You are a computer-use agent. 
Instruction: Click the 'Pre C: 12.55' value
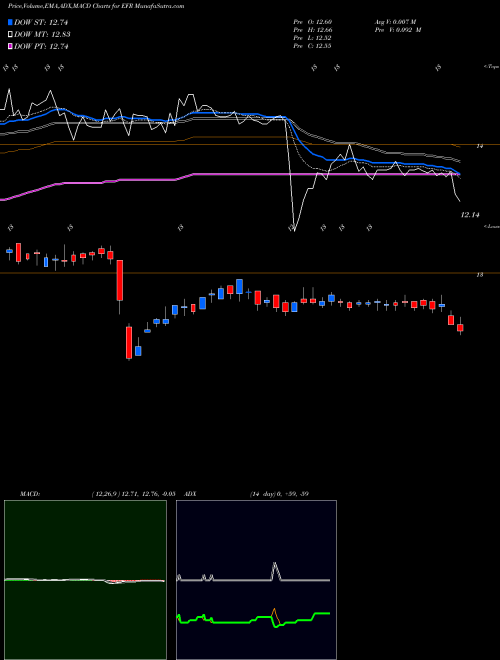(312, 46)
